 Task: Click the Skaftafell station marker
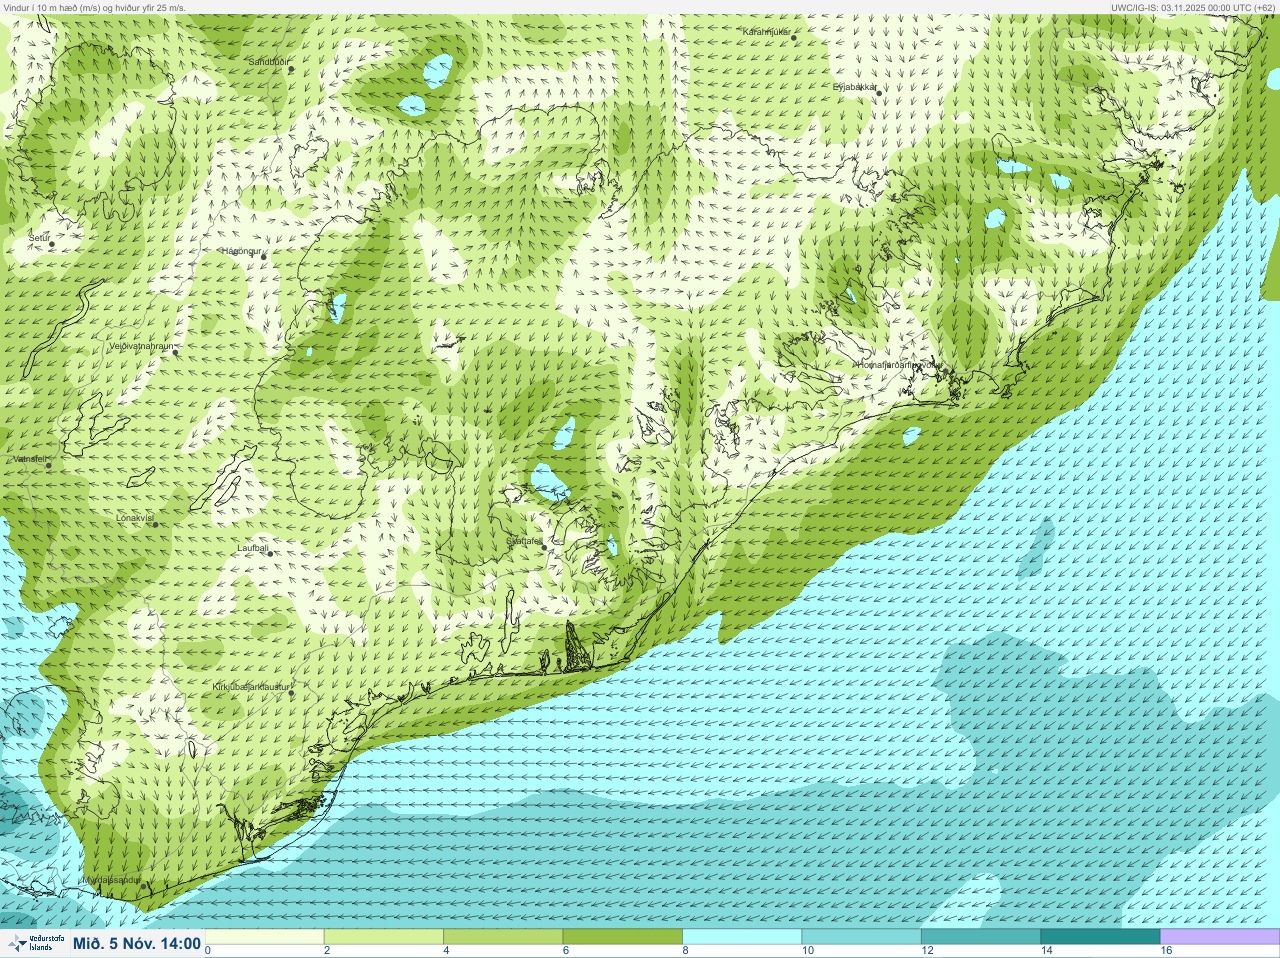(544, 547)
